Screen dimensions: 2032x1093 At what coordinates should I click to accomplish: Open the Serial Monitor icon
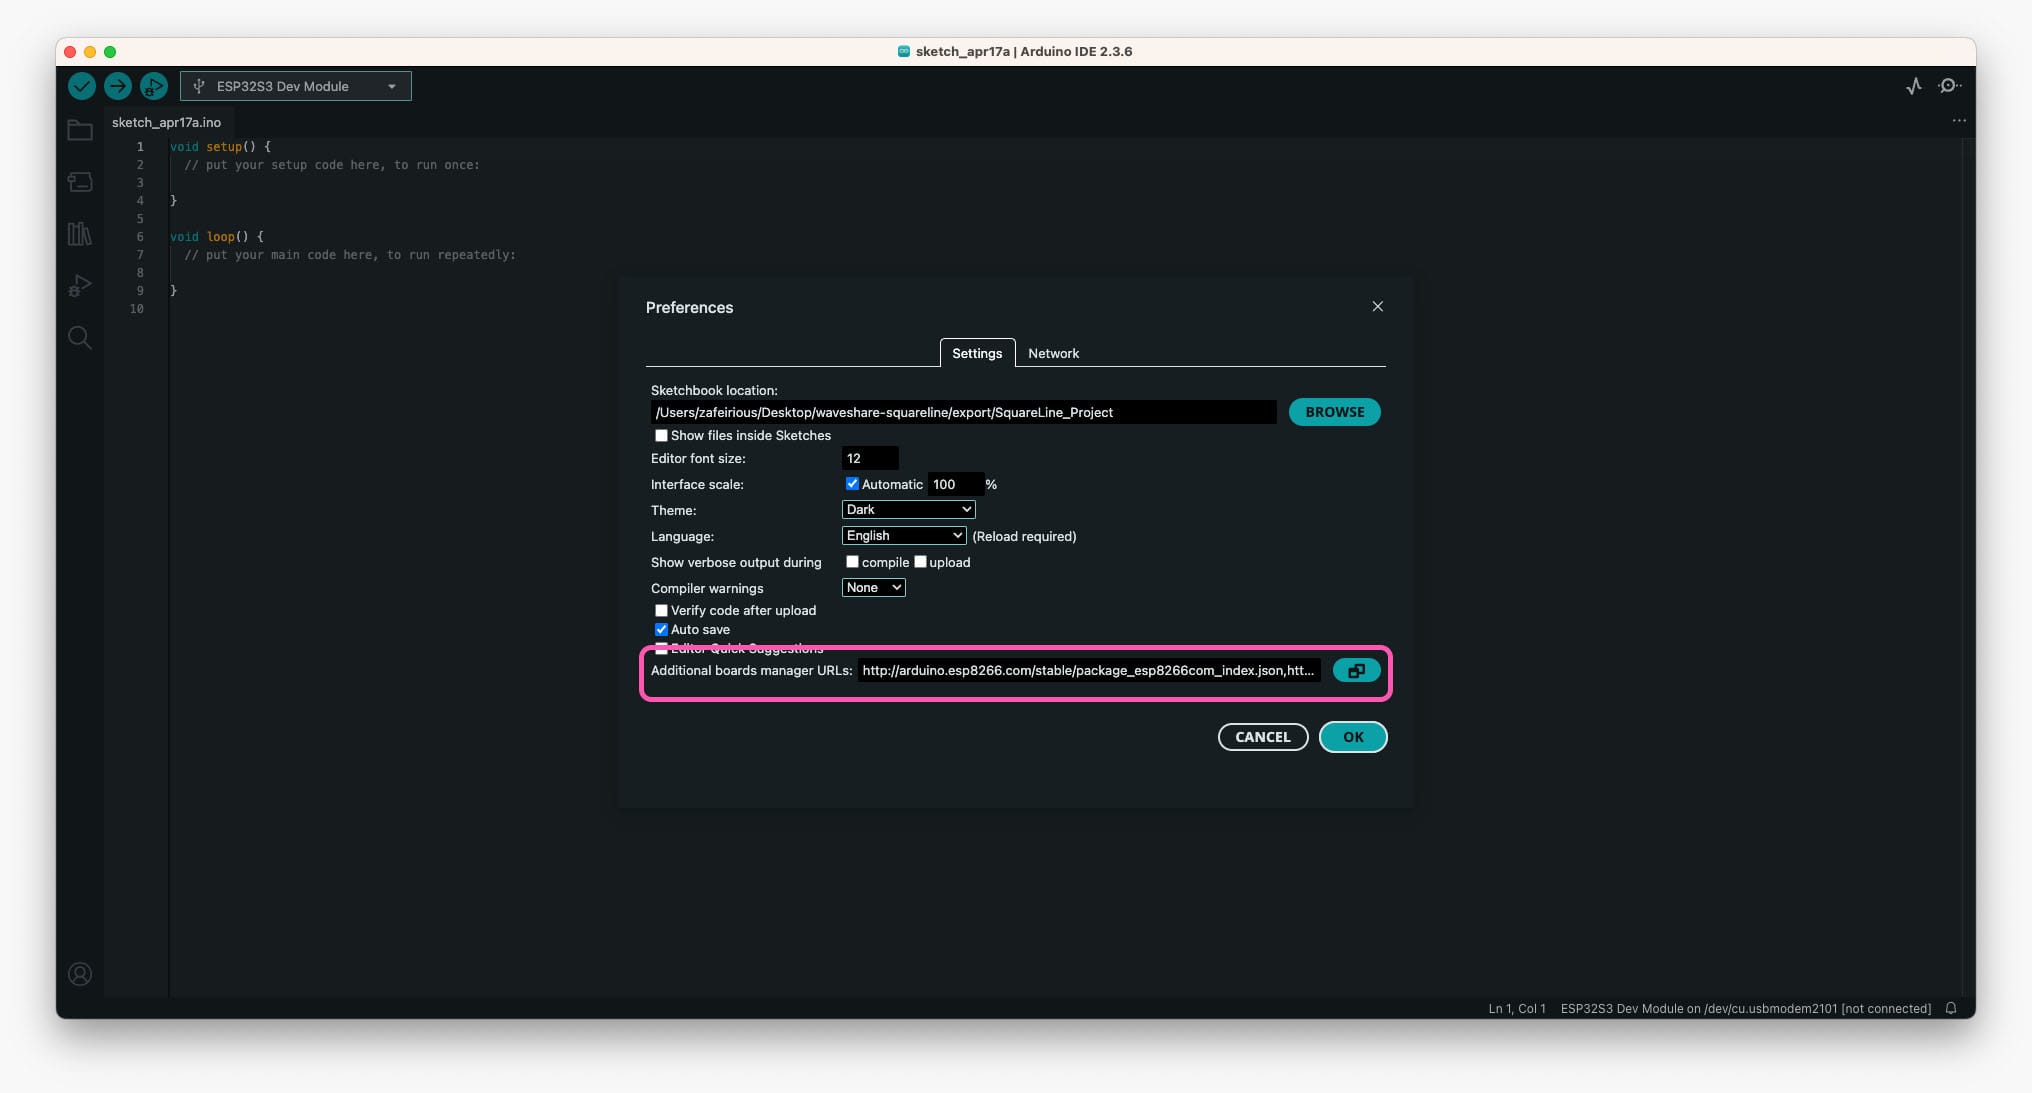click(1948, 86)
